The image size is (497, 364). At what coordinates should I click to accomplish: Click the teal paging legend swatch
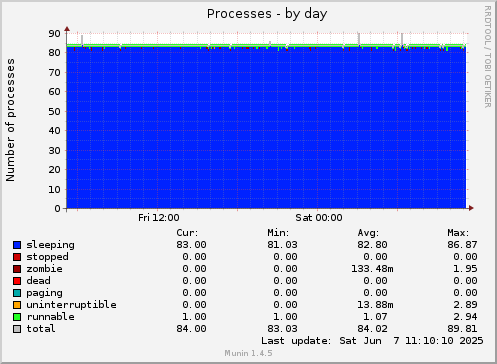17,293
